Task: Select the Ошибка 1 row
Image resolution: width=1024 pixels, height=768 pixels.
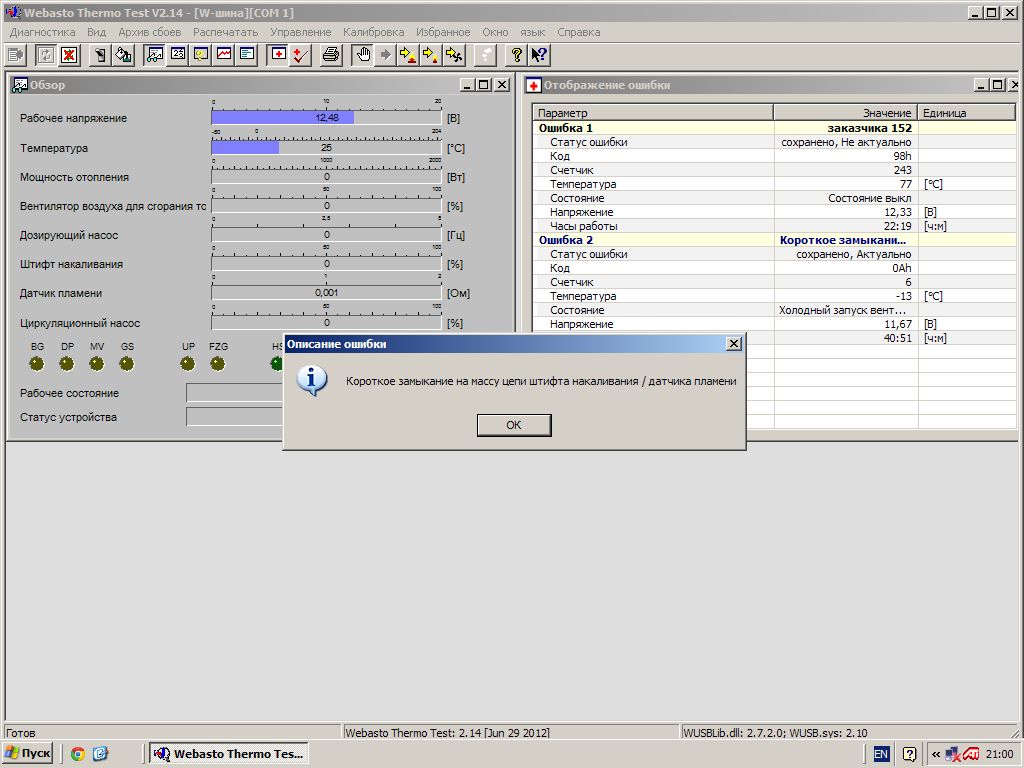Action: pyautogui.click(x=775, y=128)
